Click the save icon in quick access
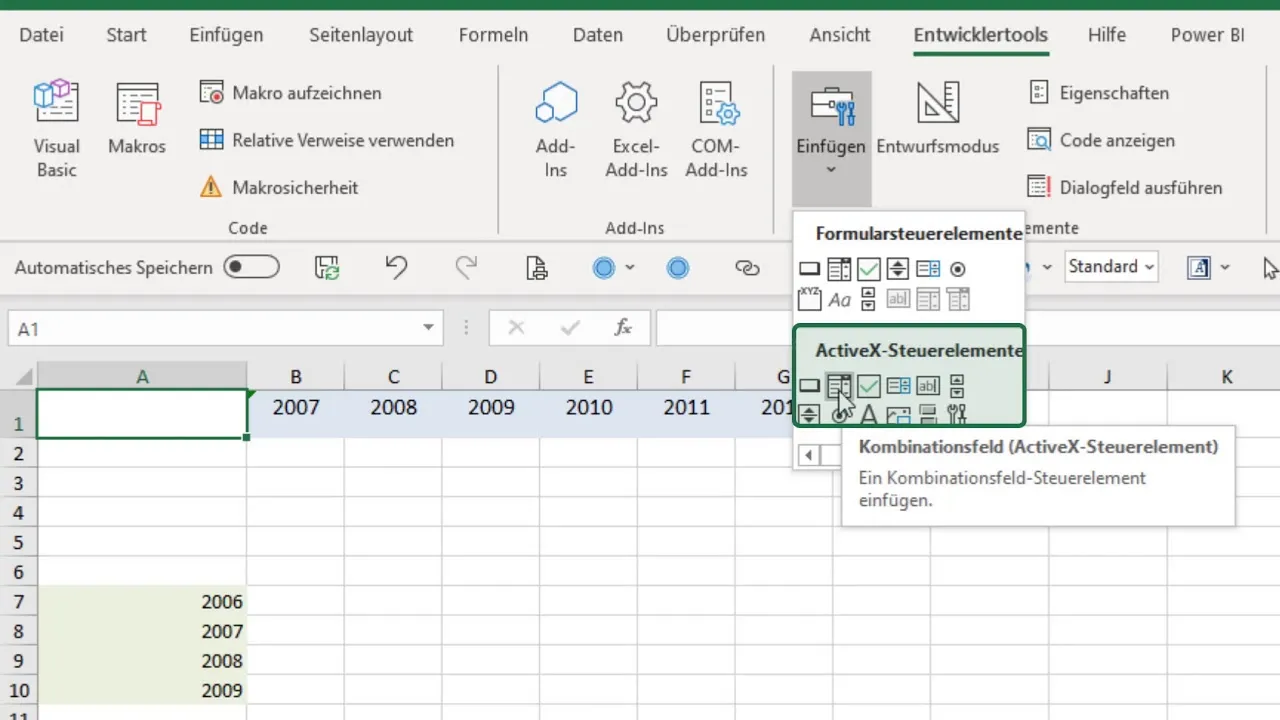Image resolution: width=1280 pixels, height=720 pixels. point(327,267)
